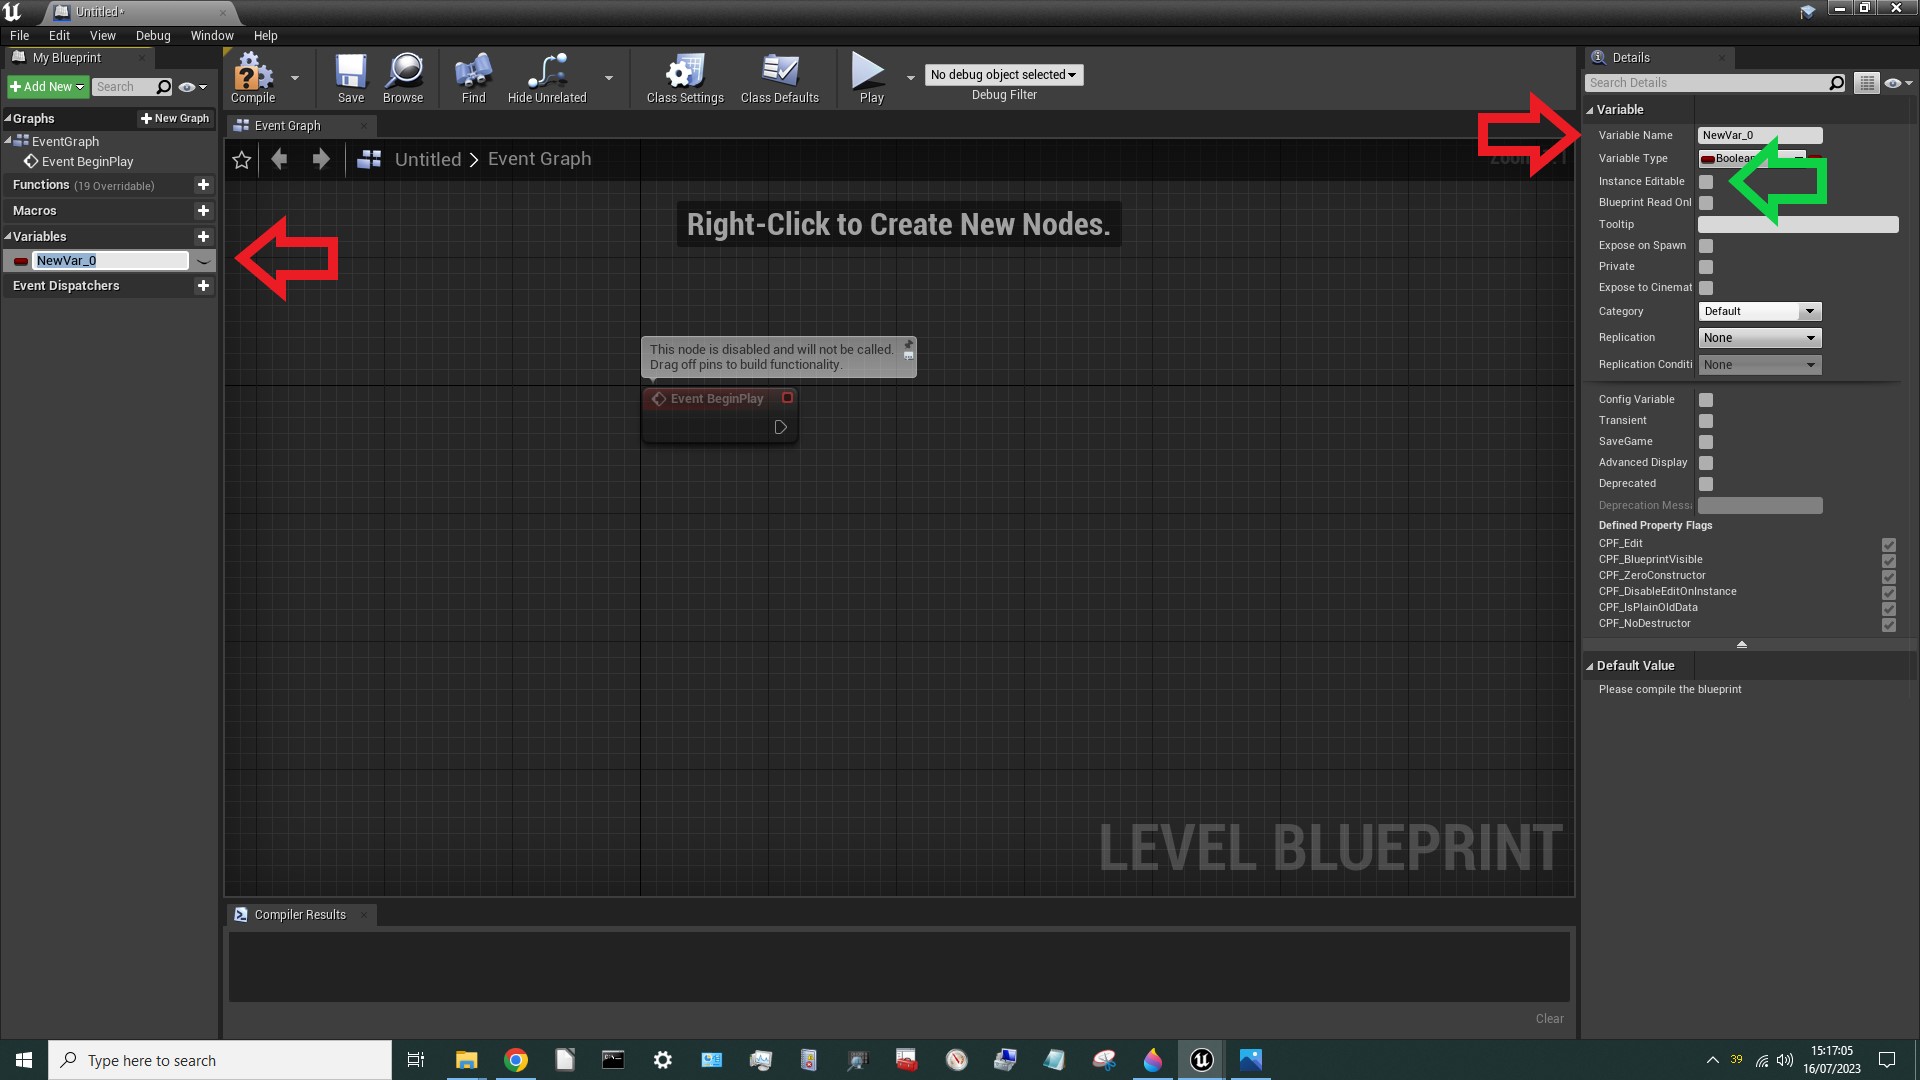This screenshot has width=1920, height=1080.
Task: Click the Tooltip text field
Action: pos(1798,225)
